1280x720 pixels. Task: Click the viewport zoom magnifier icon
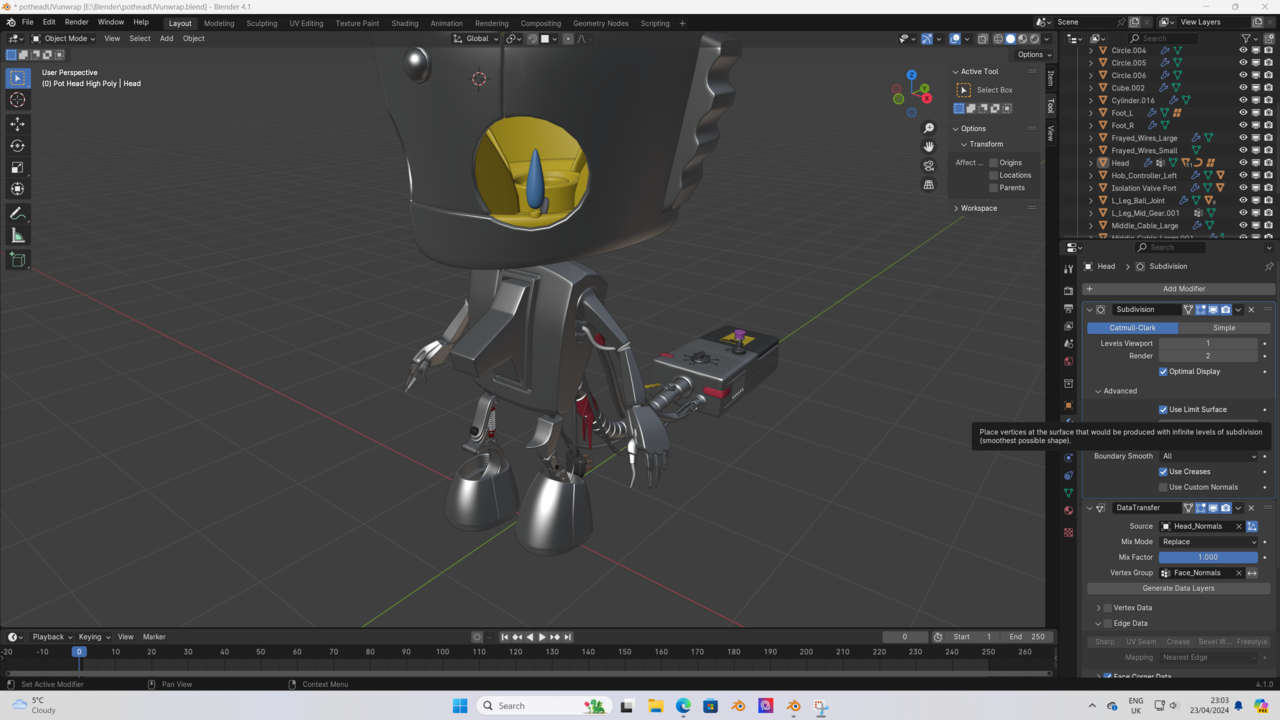(x=929, y=128)
